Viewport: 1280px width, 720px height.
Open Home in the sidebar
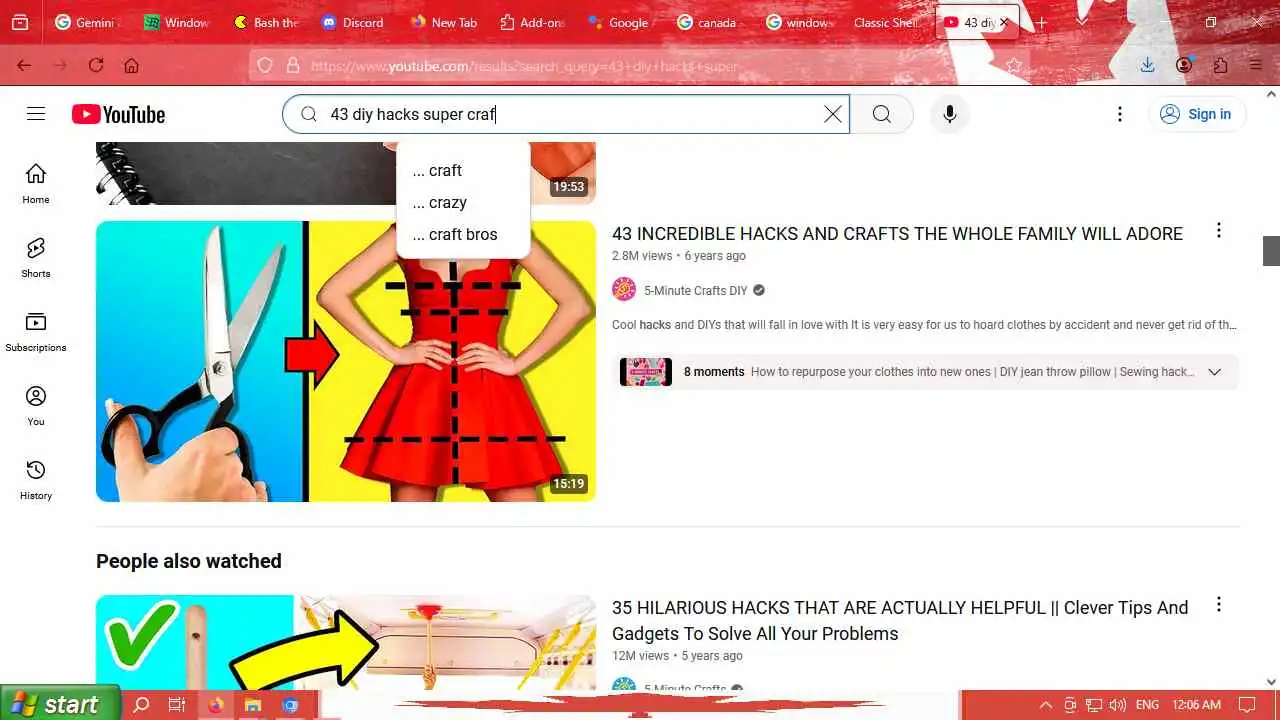point(36,184)
